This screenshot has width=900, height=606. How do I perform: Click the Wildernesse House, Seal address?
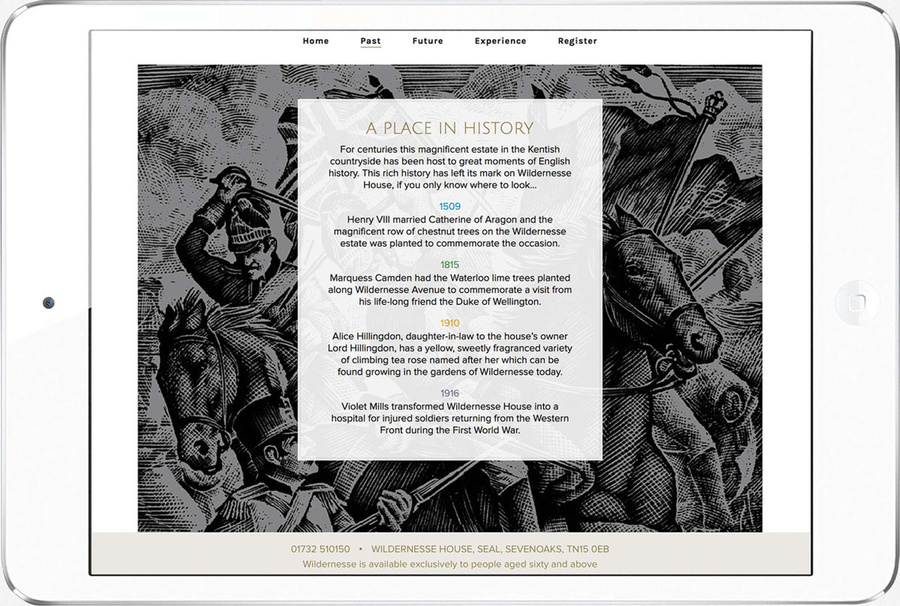(490, 549)
